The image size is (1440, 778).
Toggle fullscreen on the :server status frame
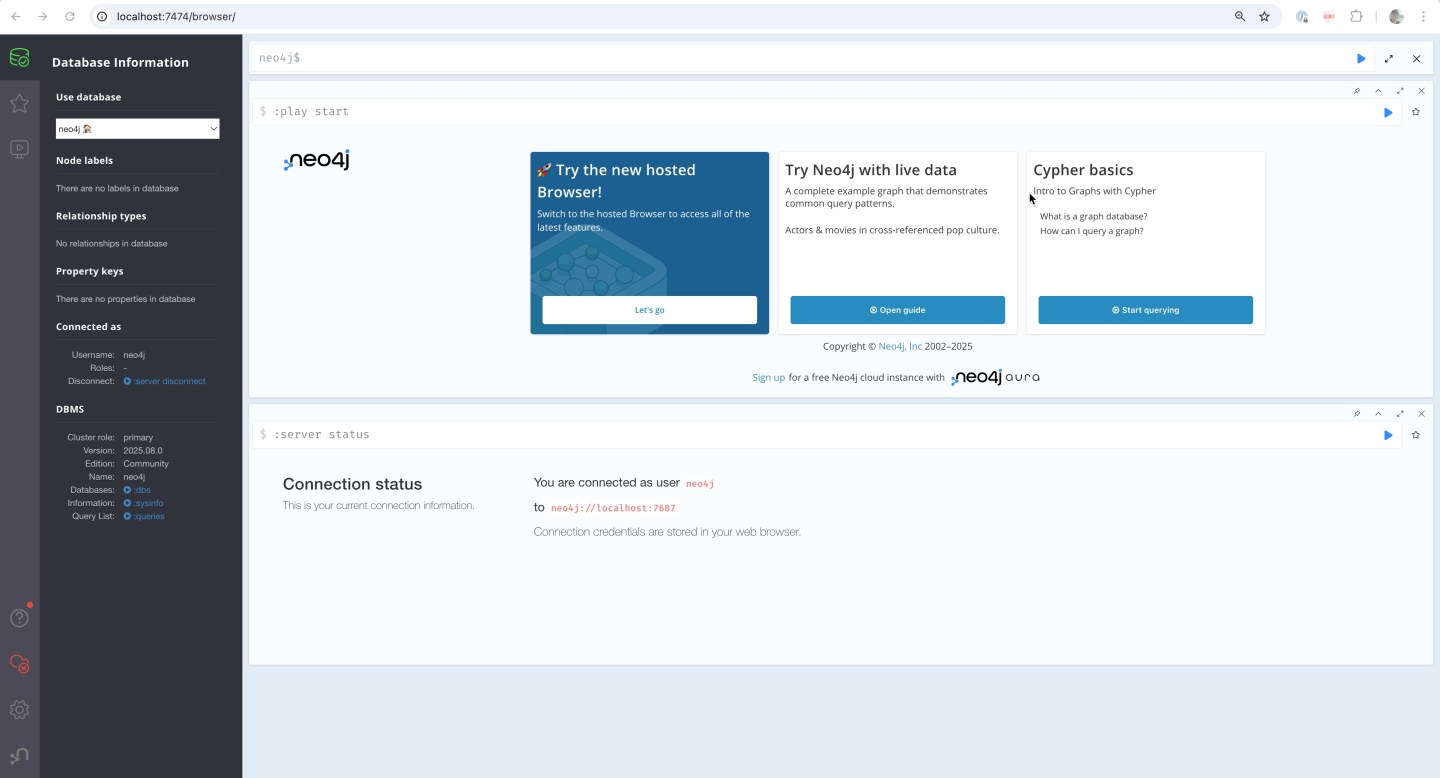tap(1400, 413)
